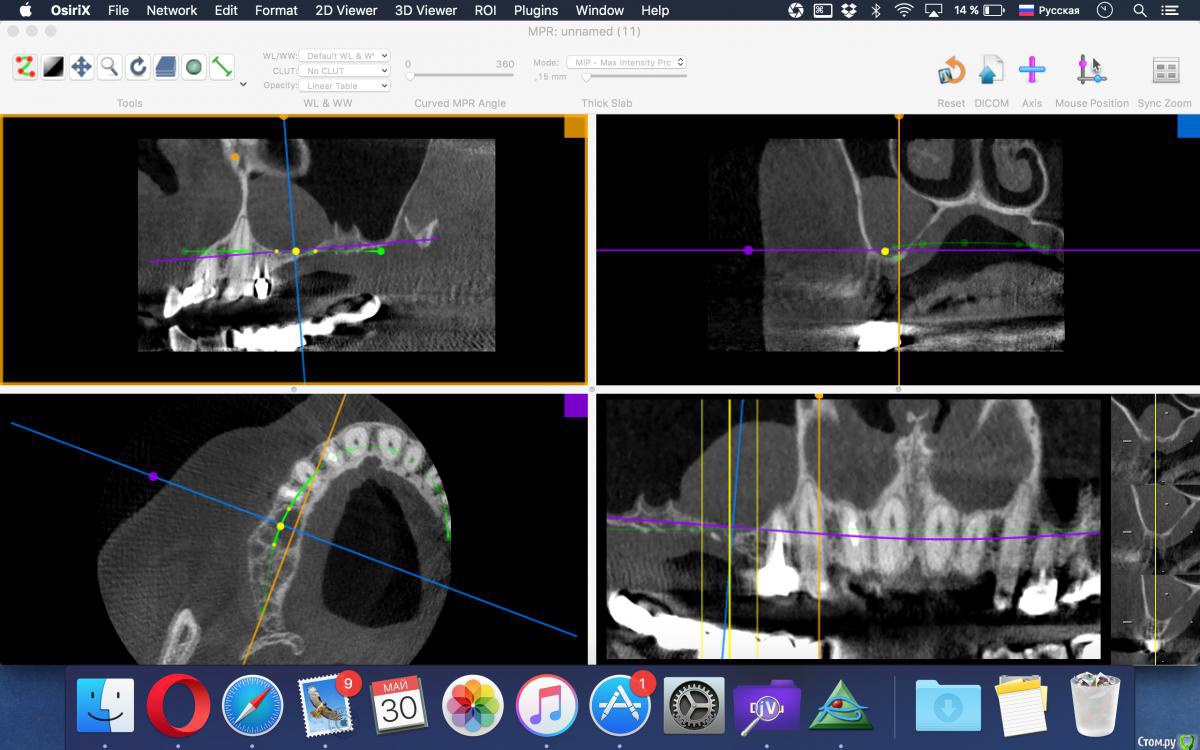Toggle the Axis display
The width and height of the screenshot is (1200, 750).
click(x=1031, y=71)
